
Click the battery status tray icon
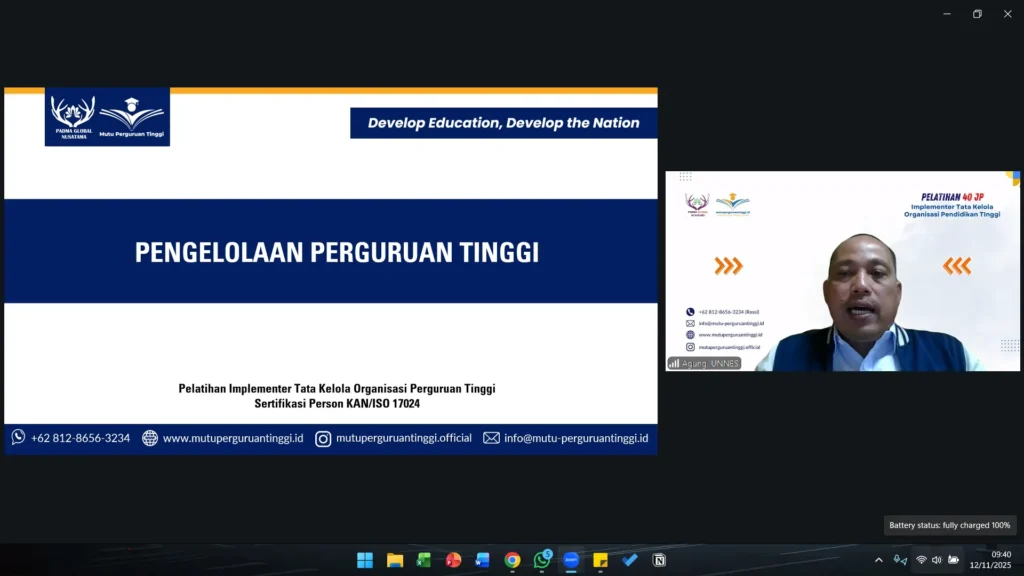pos(953,560)
